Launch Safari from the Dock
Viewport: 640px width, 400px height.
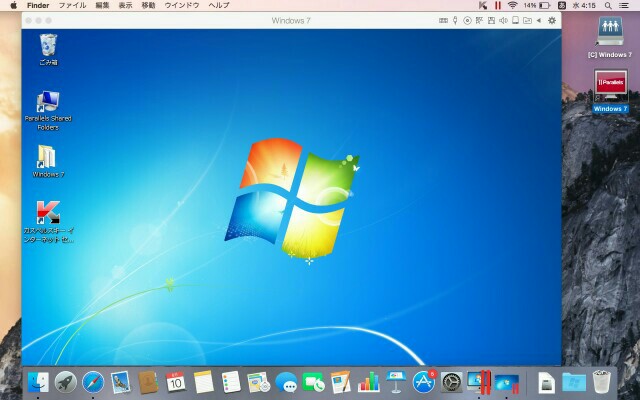point(93,382)
